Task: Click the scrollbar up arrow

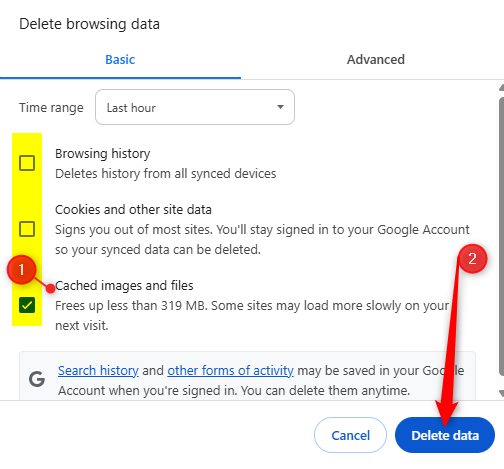Action: click(501, 88)
